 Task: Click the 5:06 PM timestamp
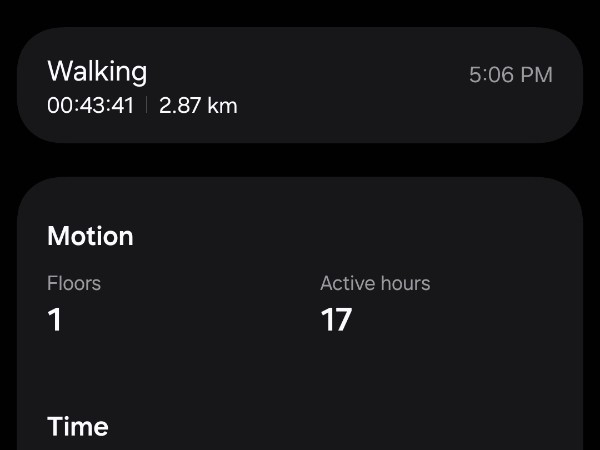pos(511,75)
